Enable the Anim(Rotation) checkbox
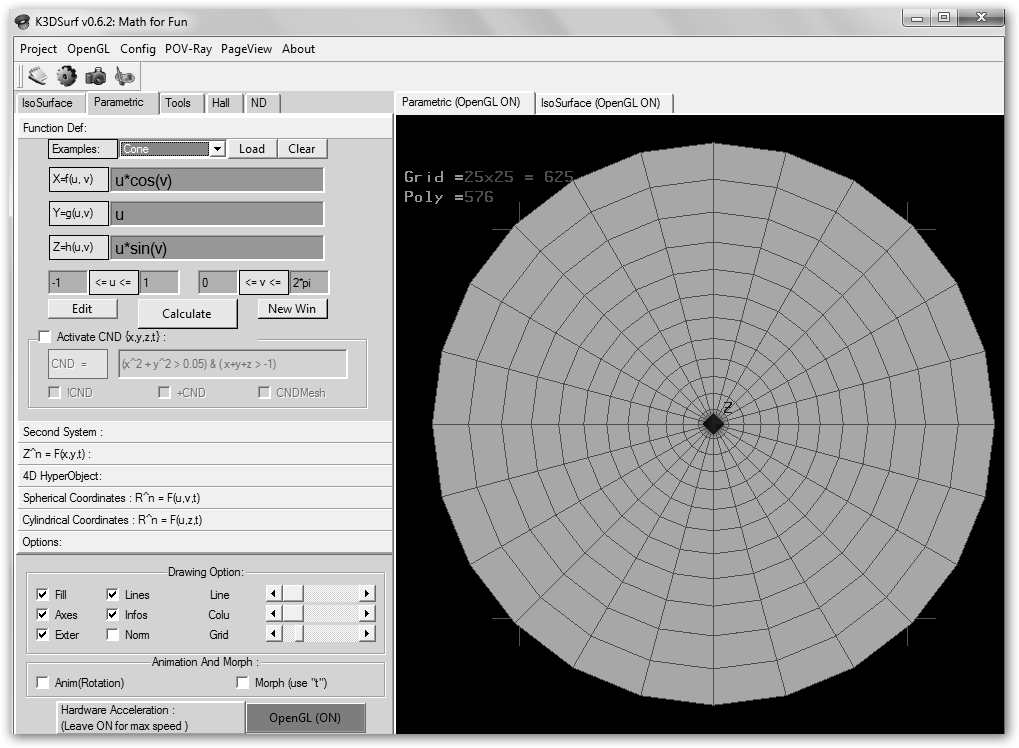 coord(43,683)
